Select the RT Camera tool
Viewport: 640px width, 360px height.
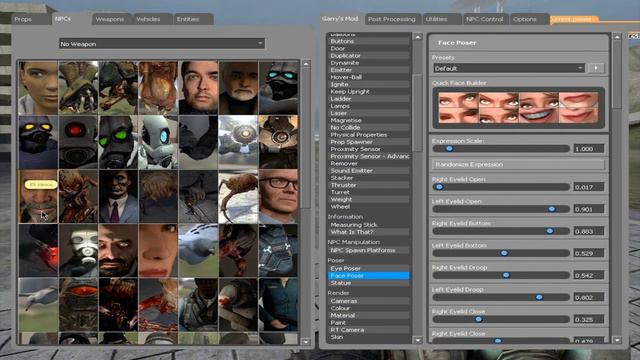point(369,330)
